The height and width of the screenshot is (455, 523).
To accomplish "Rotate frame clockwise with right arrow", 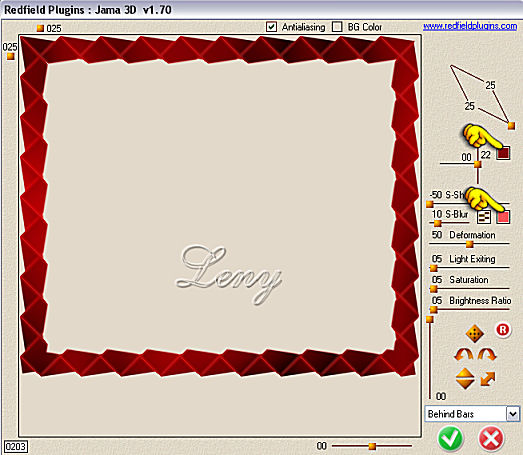I will [x=487, y=355].
